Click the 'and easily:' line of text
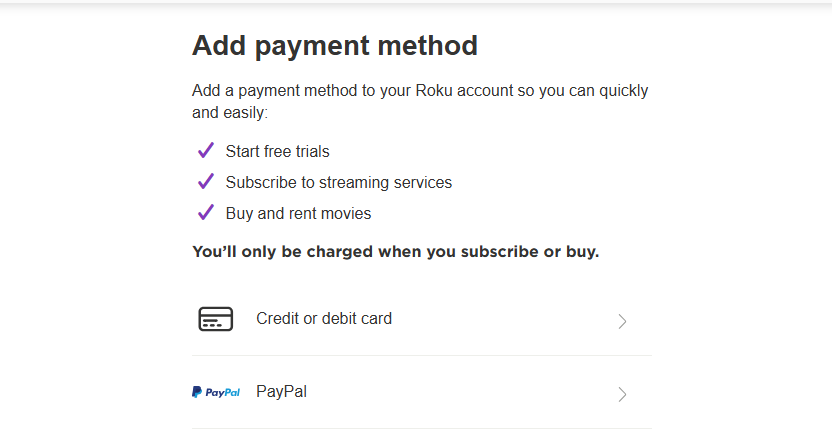This screenshot has height=438, width=832. [230, 113]
